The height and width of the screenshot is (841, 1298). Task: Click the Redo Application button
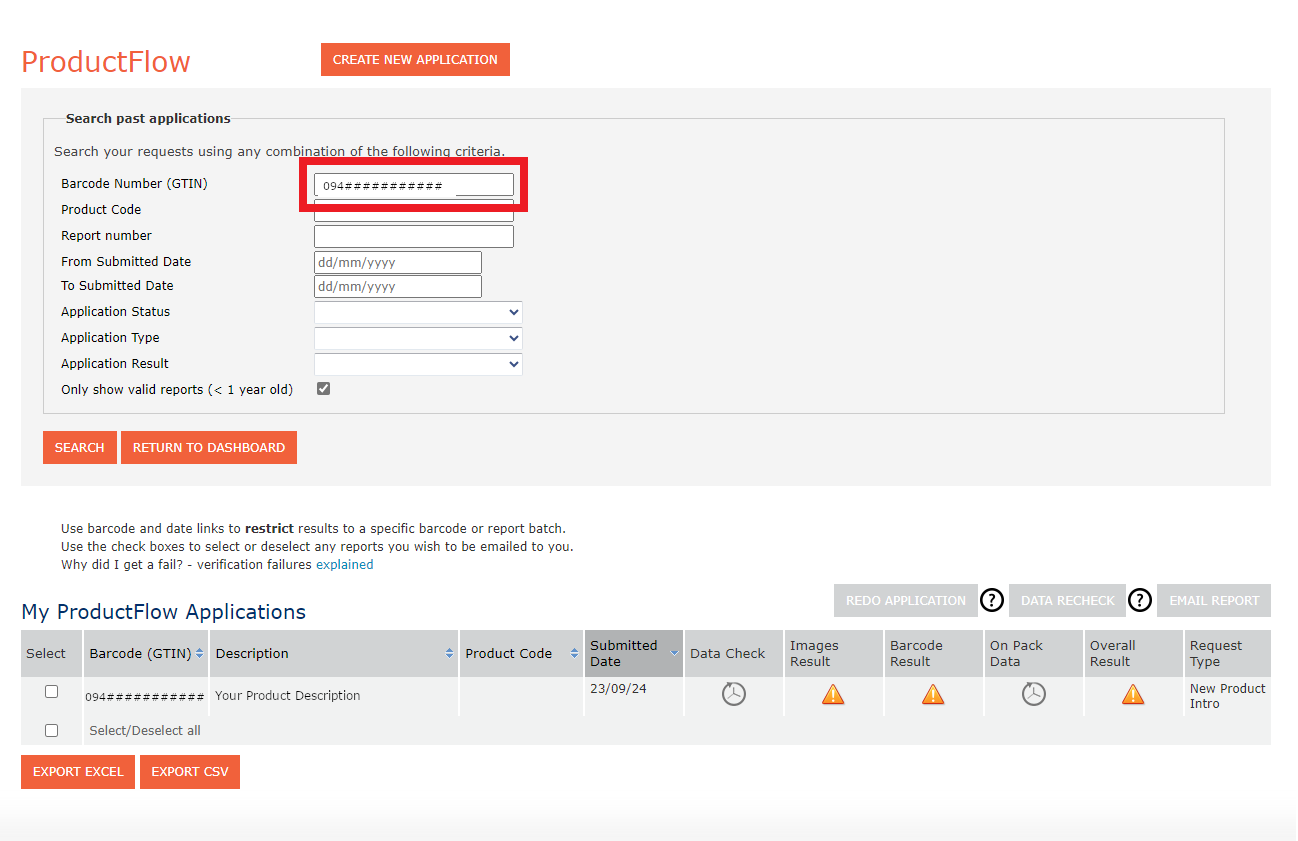click(x=906, y=600)
